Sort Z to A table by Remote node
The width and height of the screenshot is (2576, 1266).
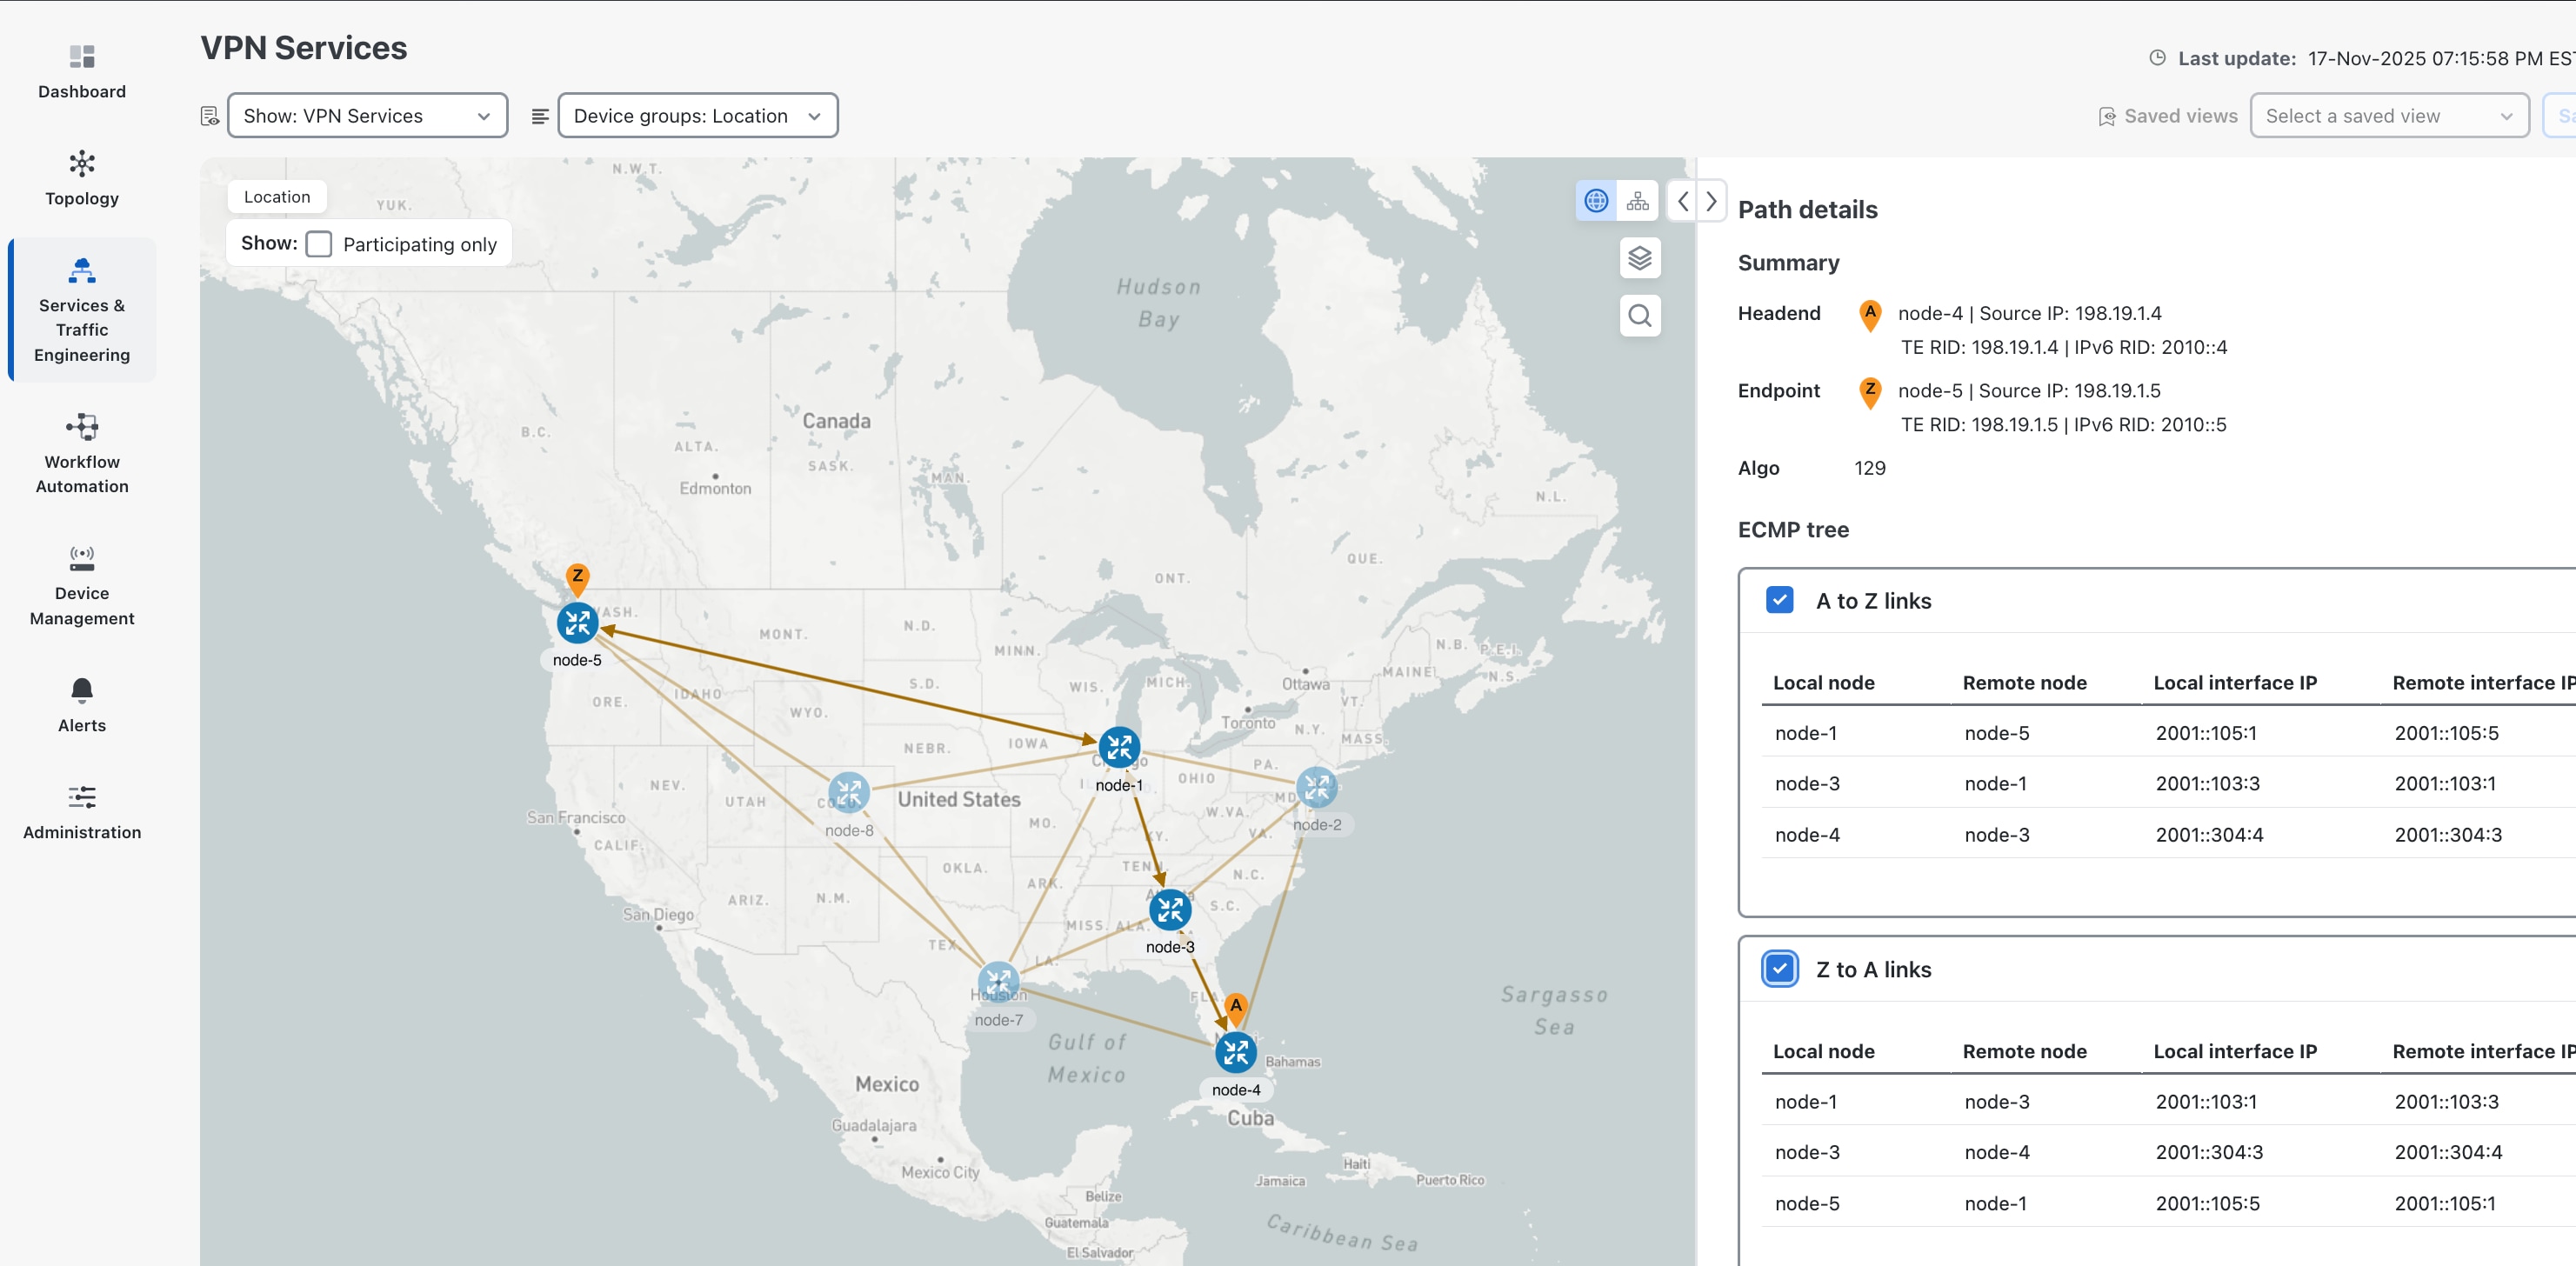click(2024, 1051)
